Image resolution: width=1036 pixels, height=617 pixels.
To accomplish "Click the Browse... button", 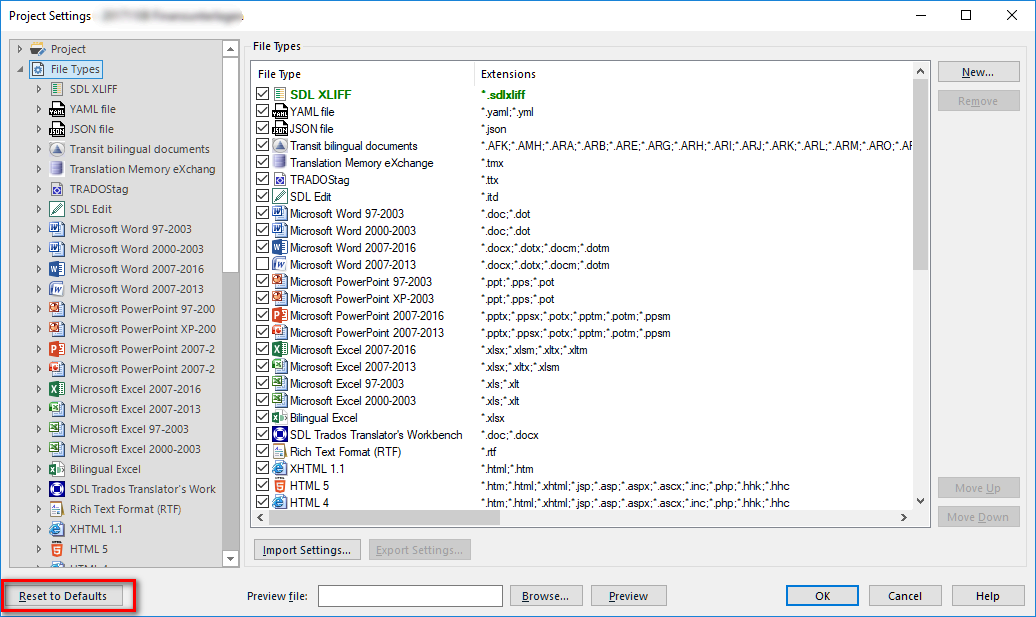I will [x=546, y=596].
